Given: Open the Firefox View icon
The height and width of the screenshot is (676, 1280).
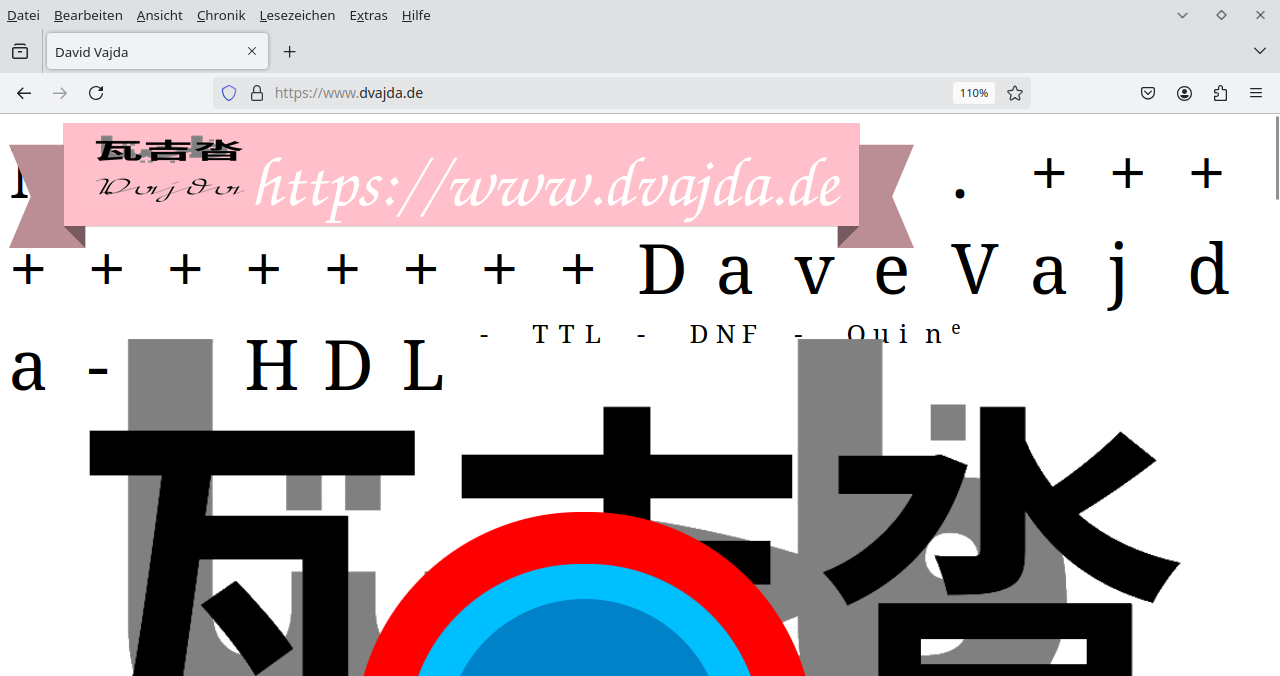Looking at the screenshot, I should (20, 51).
